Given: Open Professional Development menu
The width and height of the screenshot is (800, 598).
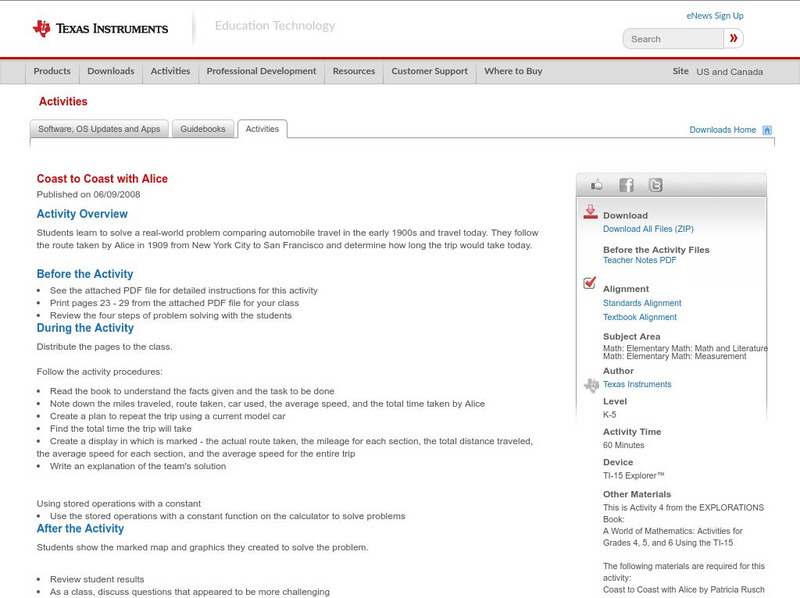Looking at the screenshot, I should pos(261,71).
